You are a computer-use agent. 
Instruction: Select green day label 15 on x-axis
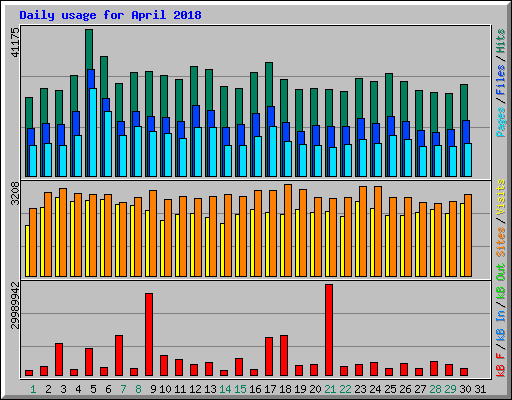(x=240, y=389)
